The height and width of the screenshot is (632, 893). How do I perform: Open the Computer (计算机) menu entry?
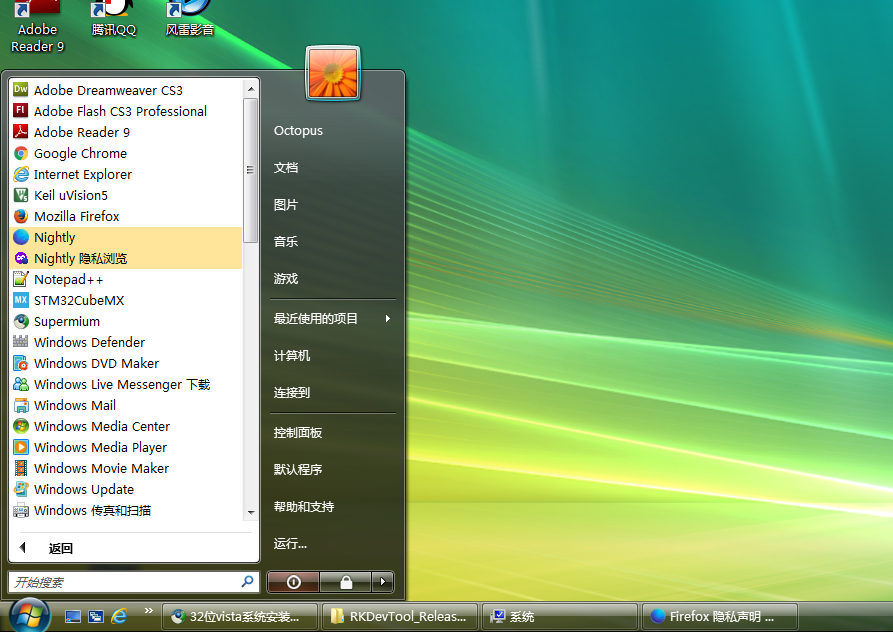(292, 355)
